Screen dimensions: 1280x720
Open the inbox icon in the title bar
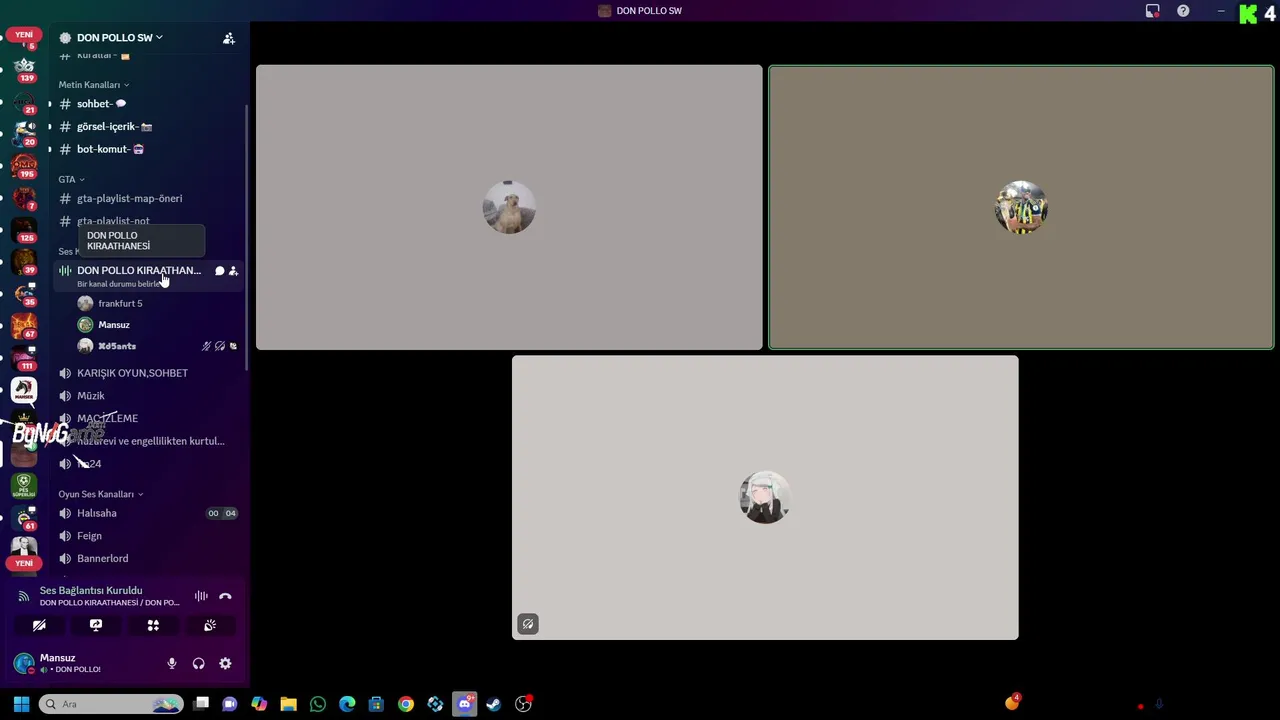pos(1152,11)
